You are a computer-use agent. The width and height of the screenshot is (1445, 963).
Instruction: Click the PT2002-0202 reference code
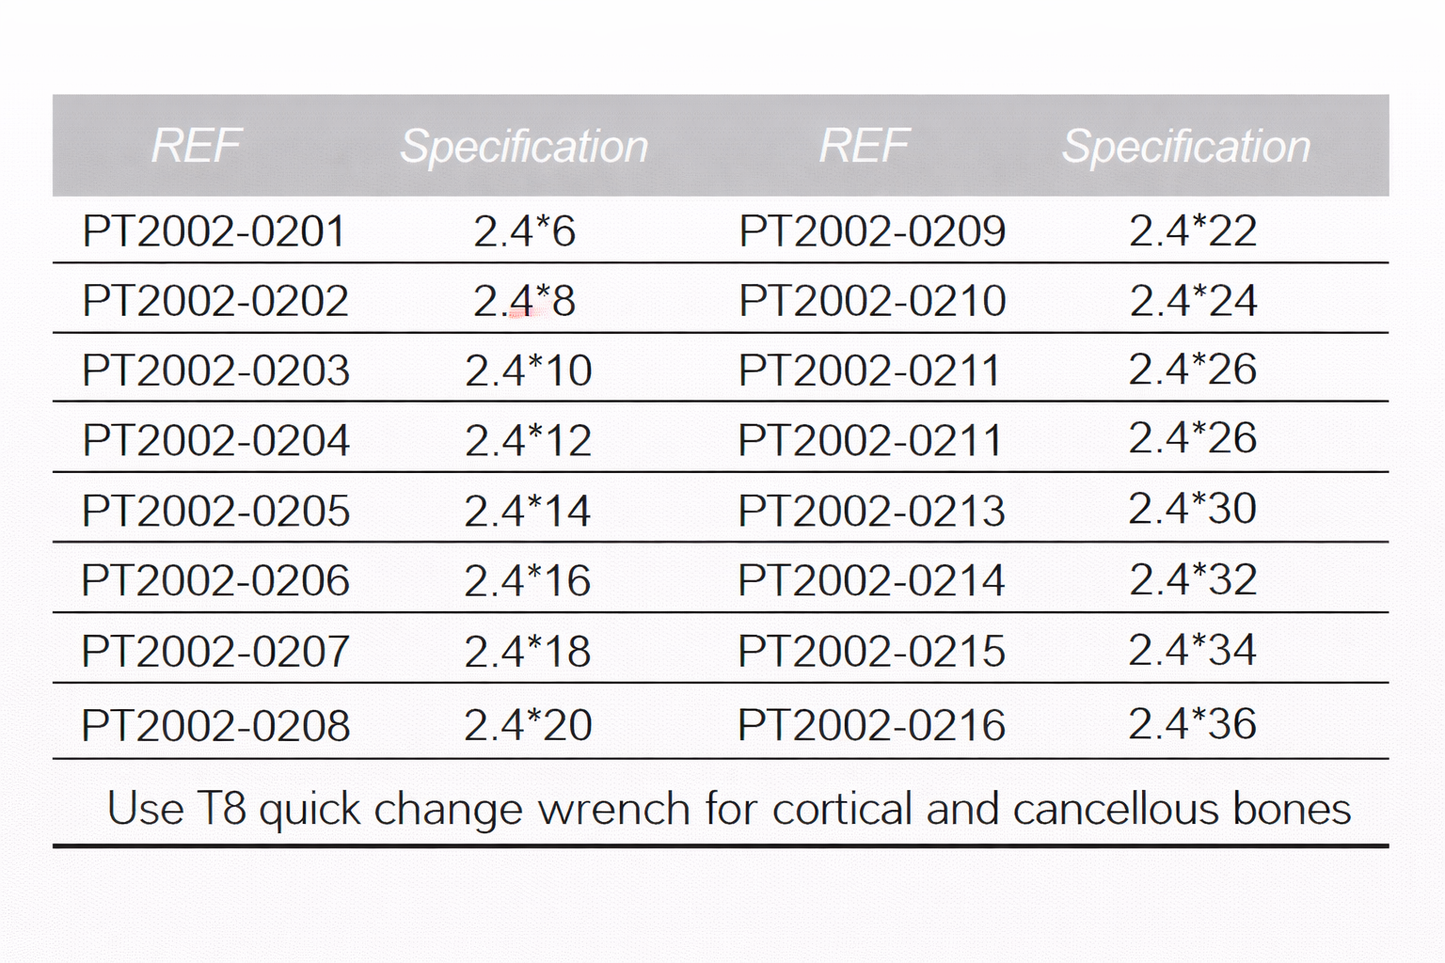click(x=215, y=301)
